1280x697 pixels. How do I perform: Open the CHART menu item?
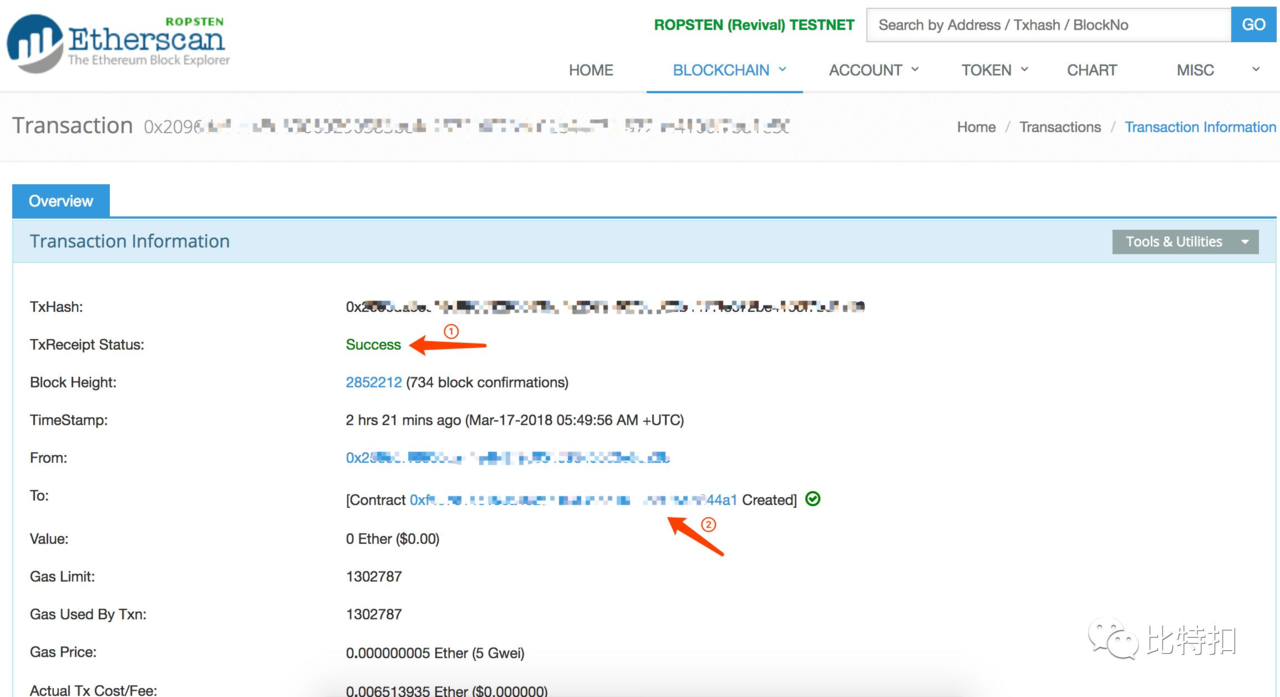point(1092,70)
